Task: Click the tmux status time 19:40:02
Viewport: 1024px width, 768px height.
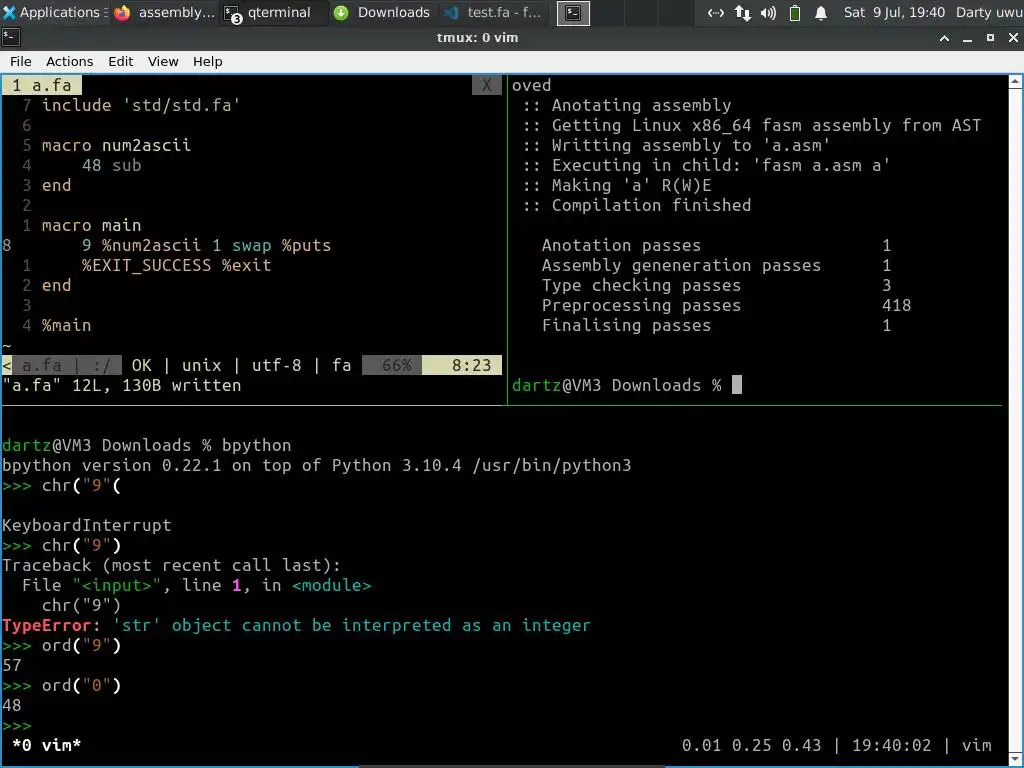Action: click(891, 745)
